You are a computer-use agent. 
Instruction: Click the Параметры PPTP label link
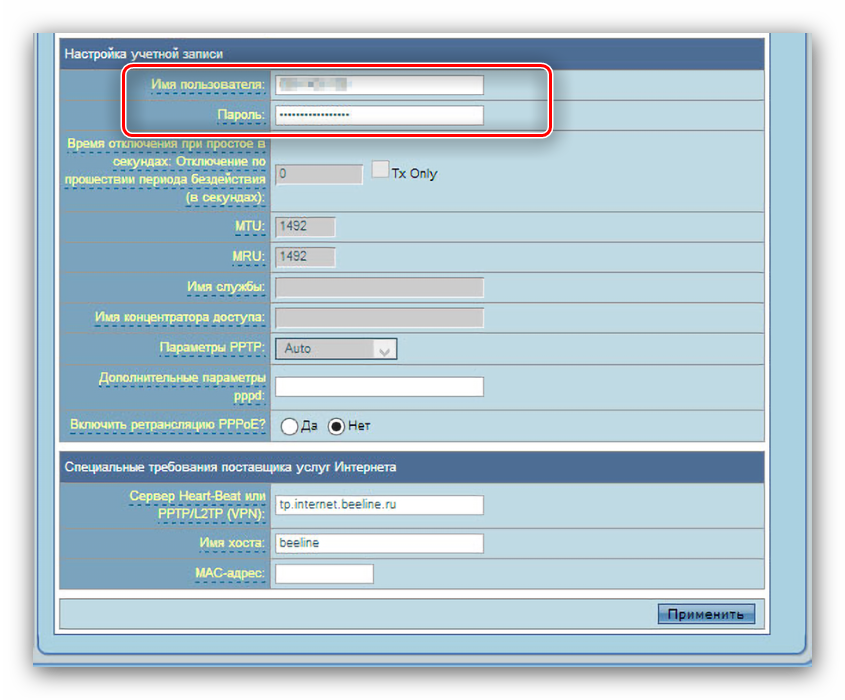pos(212,348)
